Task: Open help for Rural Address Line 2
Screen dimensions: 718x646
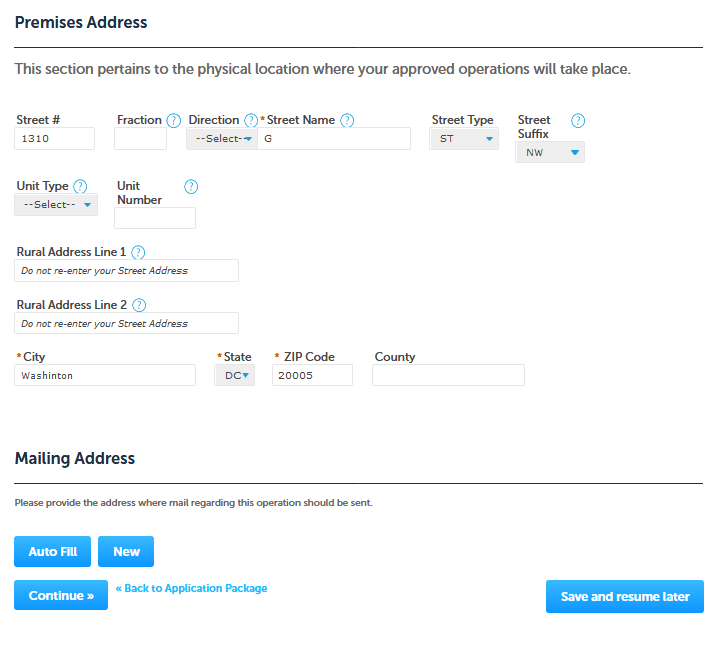Action: tap(139, 305)
